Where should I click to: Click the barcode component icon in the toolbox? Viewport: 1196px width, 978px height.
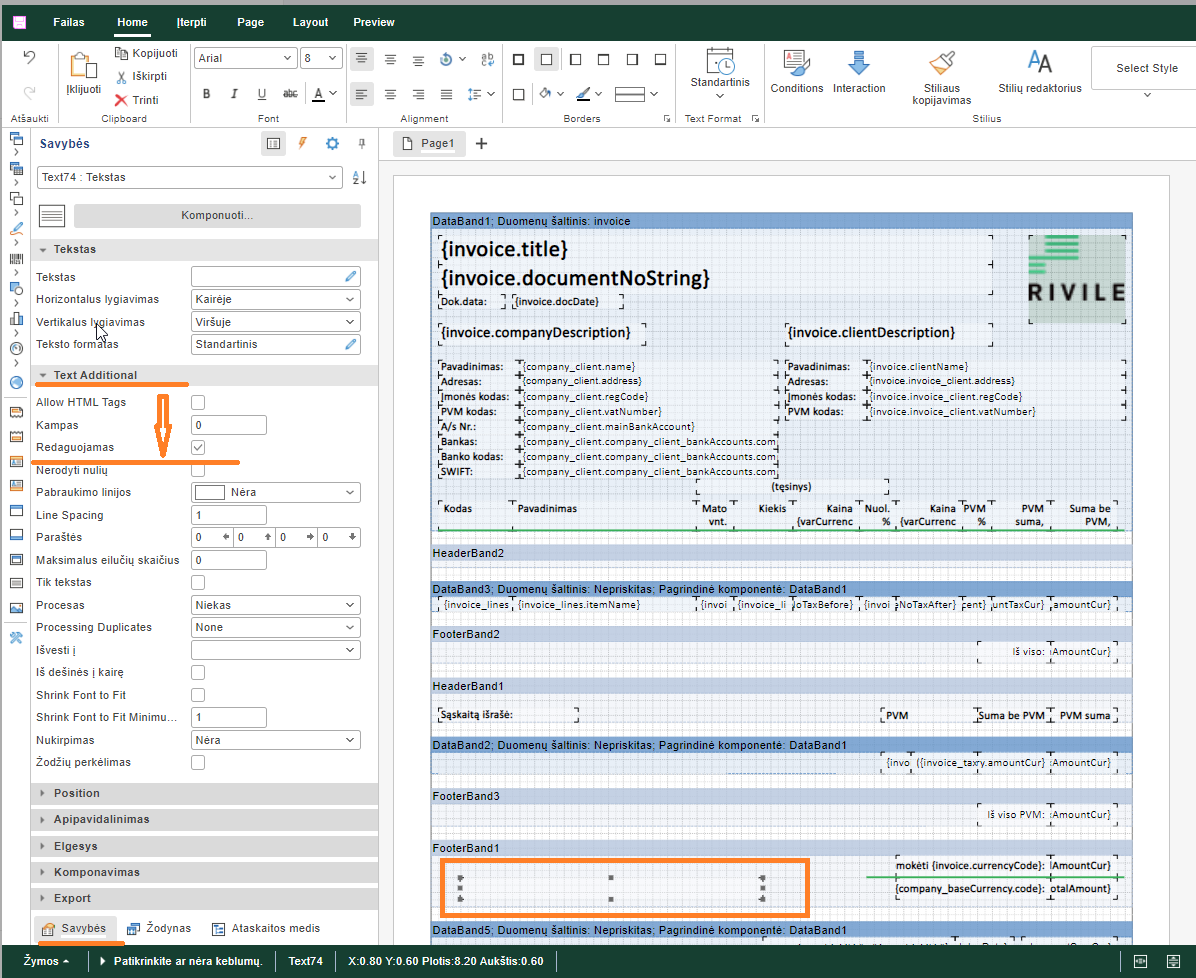[x=16, y=259]
